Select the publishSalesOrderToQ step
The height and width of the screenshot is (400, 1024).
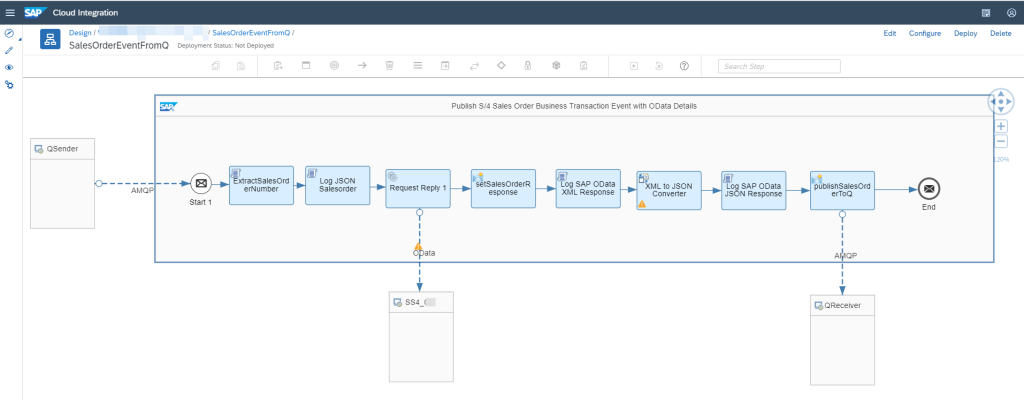[x=842, y=191]
